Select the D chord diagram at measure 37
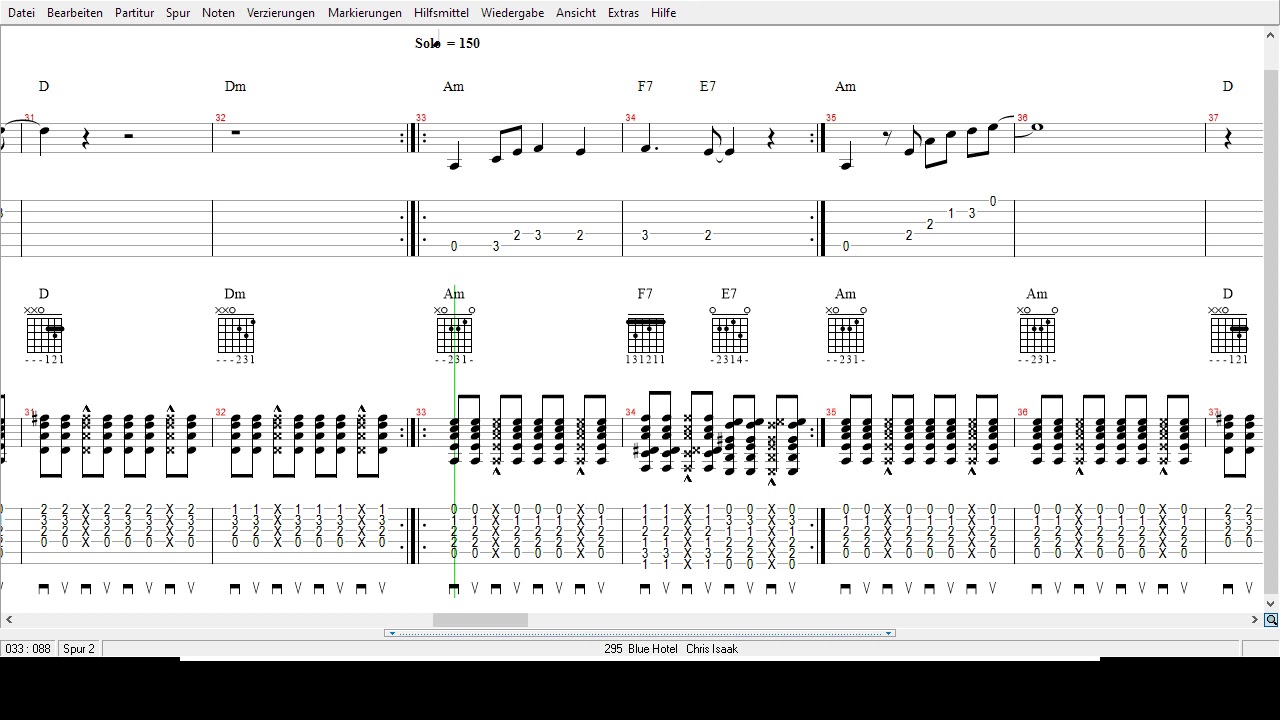 (x=1228, y=334)
